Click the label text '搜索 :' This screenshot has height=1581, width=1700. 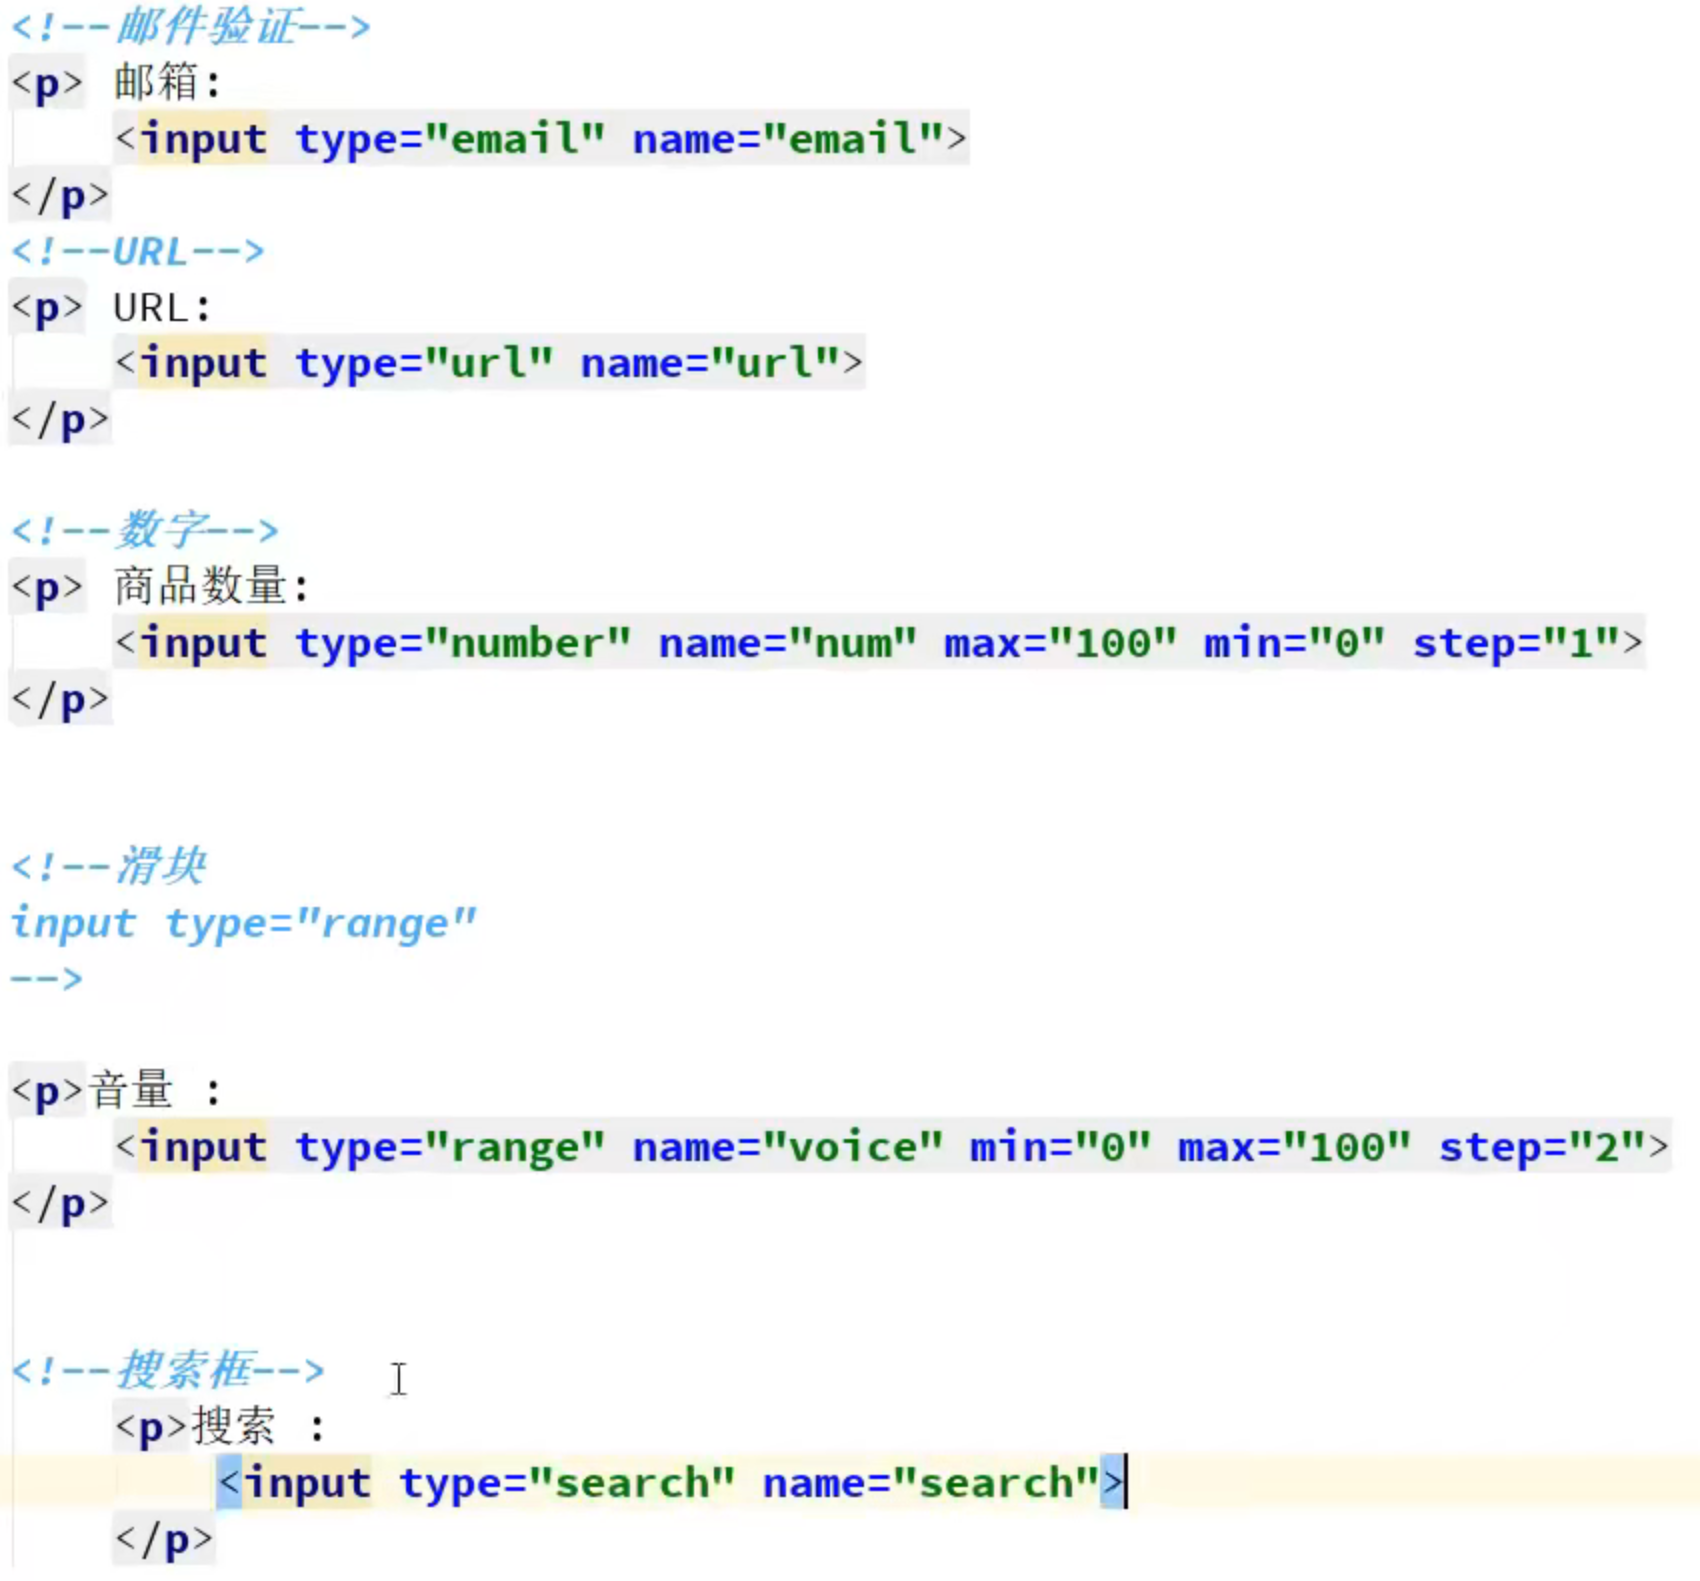[x=258, y=1426]
